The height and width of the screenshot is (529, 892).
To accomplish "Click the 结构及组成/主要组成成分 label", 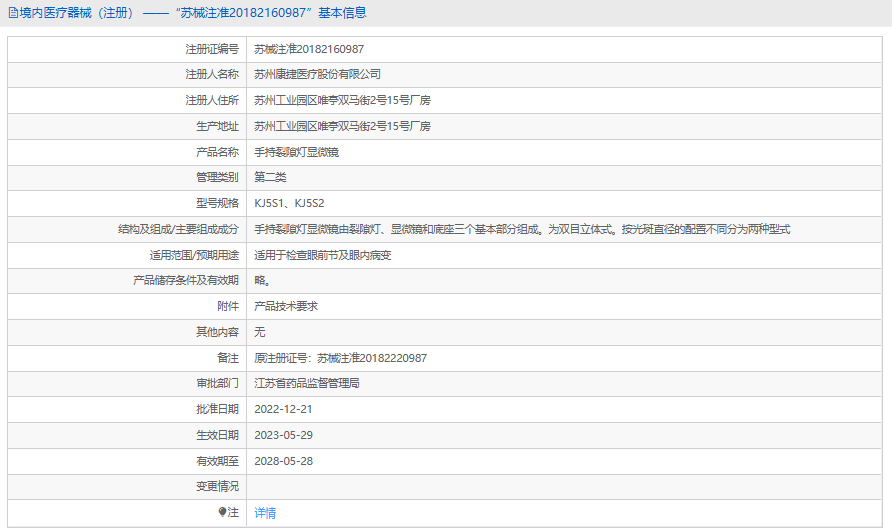I will click(x=179, y=230).
